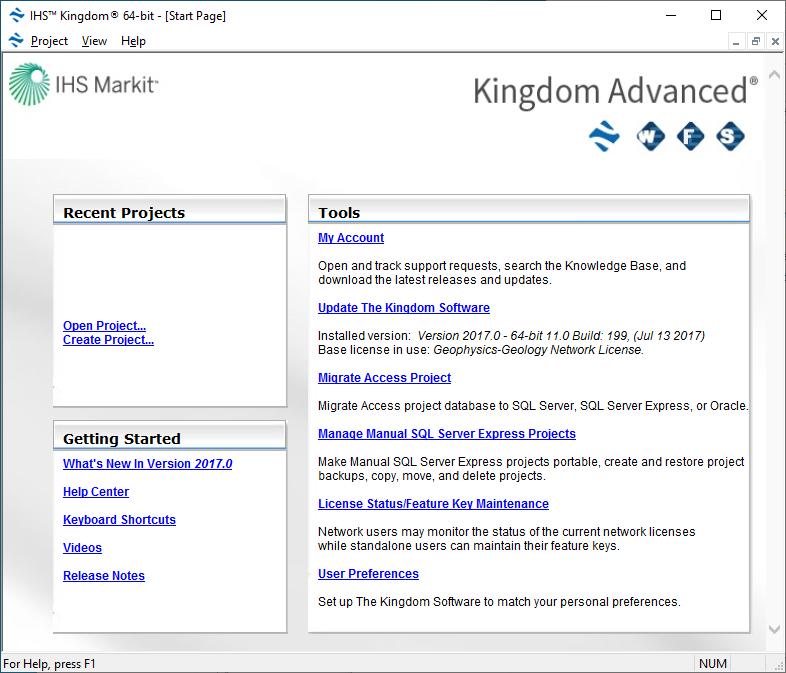Click the Kingdom wave logo icon

pos(604,136)
